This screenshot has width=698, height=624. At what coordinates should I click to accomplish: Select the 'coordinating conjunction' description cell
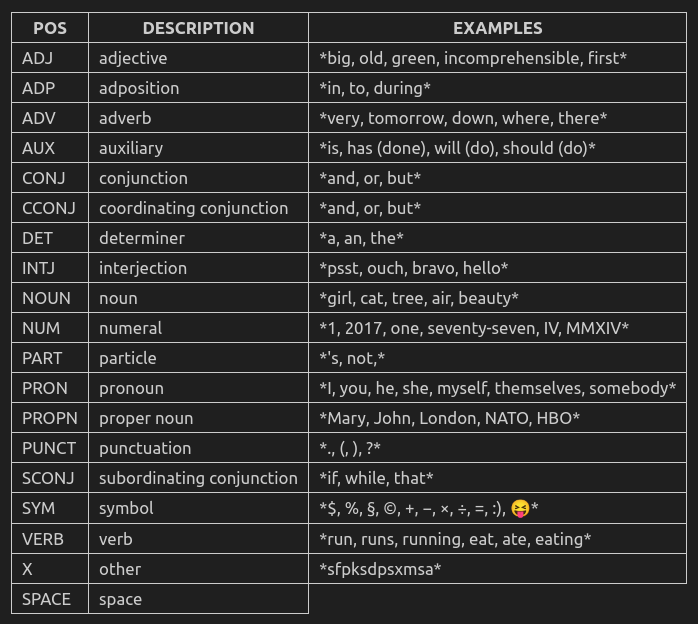point(193,208)
